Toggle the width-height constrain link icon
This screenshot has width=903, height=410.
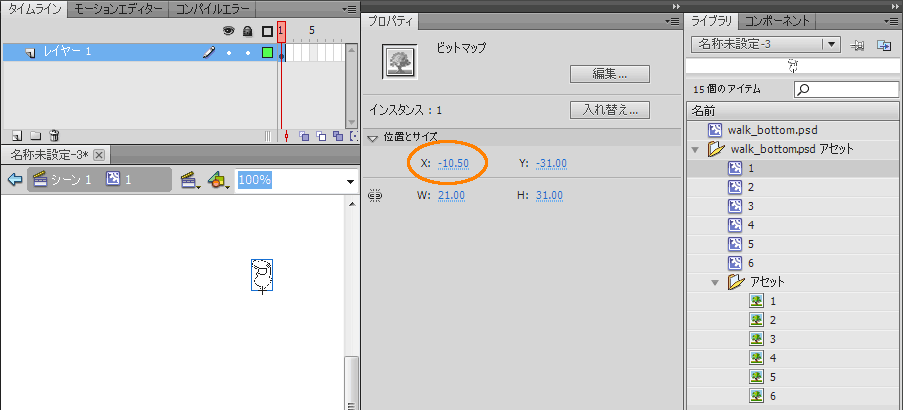click(x=376, y=196)
